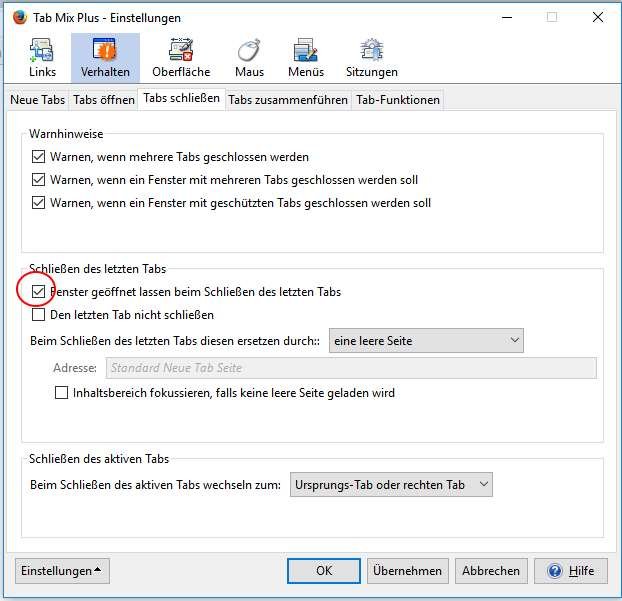Viewport: 622px width, 601px height.
Task: Click the Abbrechen button
Action: [491, 571]
